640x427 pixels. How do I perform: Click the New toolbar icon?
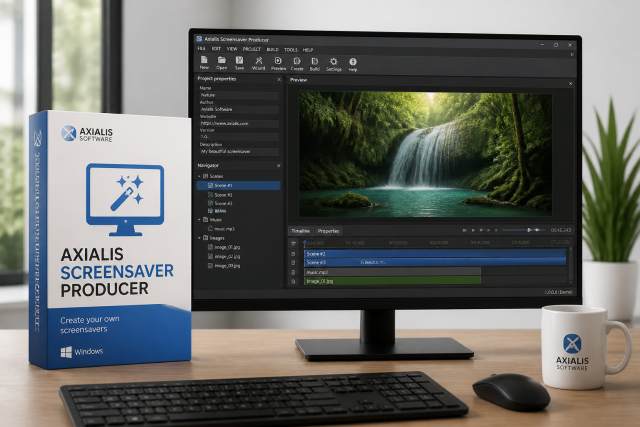point(204,62)
